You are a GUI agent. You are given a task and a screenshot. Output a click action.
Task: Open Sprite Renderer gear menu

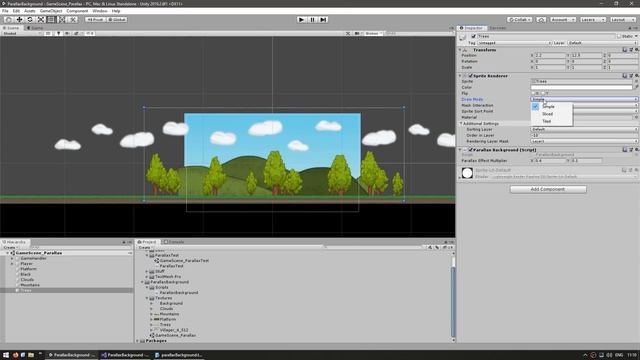pos(636,76)
